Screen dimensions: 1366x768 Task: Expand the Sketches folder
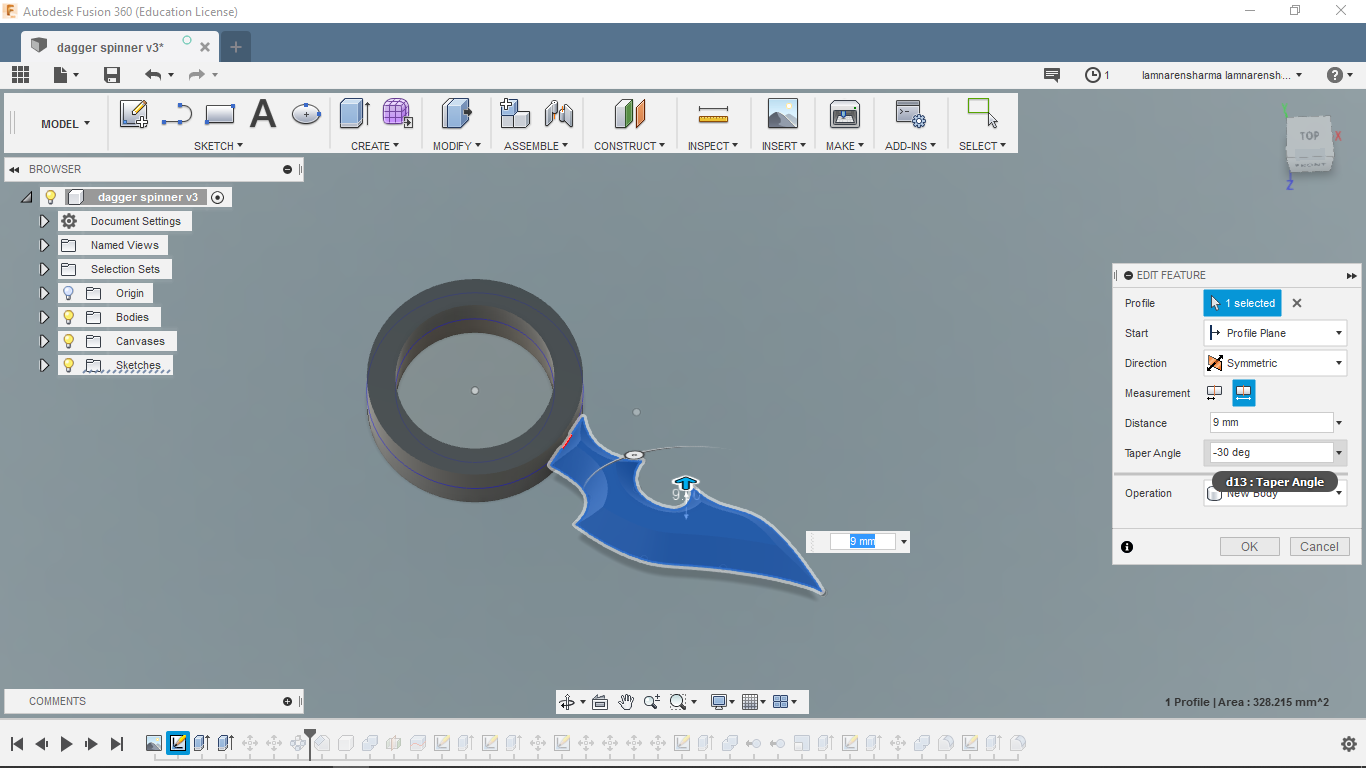click(44, 365)
